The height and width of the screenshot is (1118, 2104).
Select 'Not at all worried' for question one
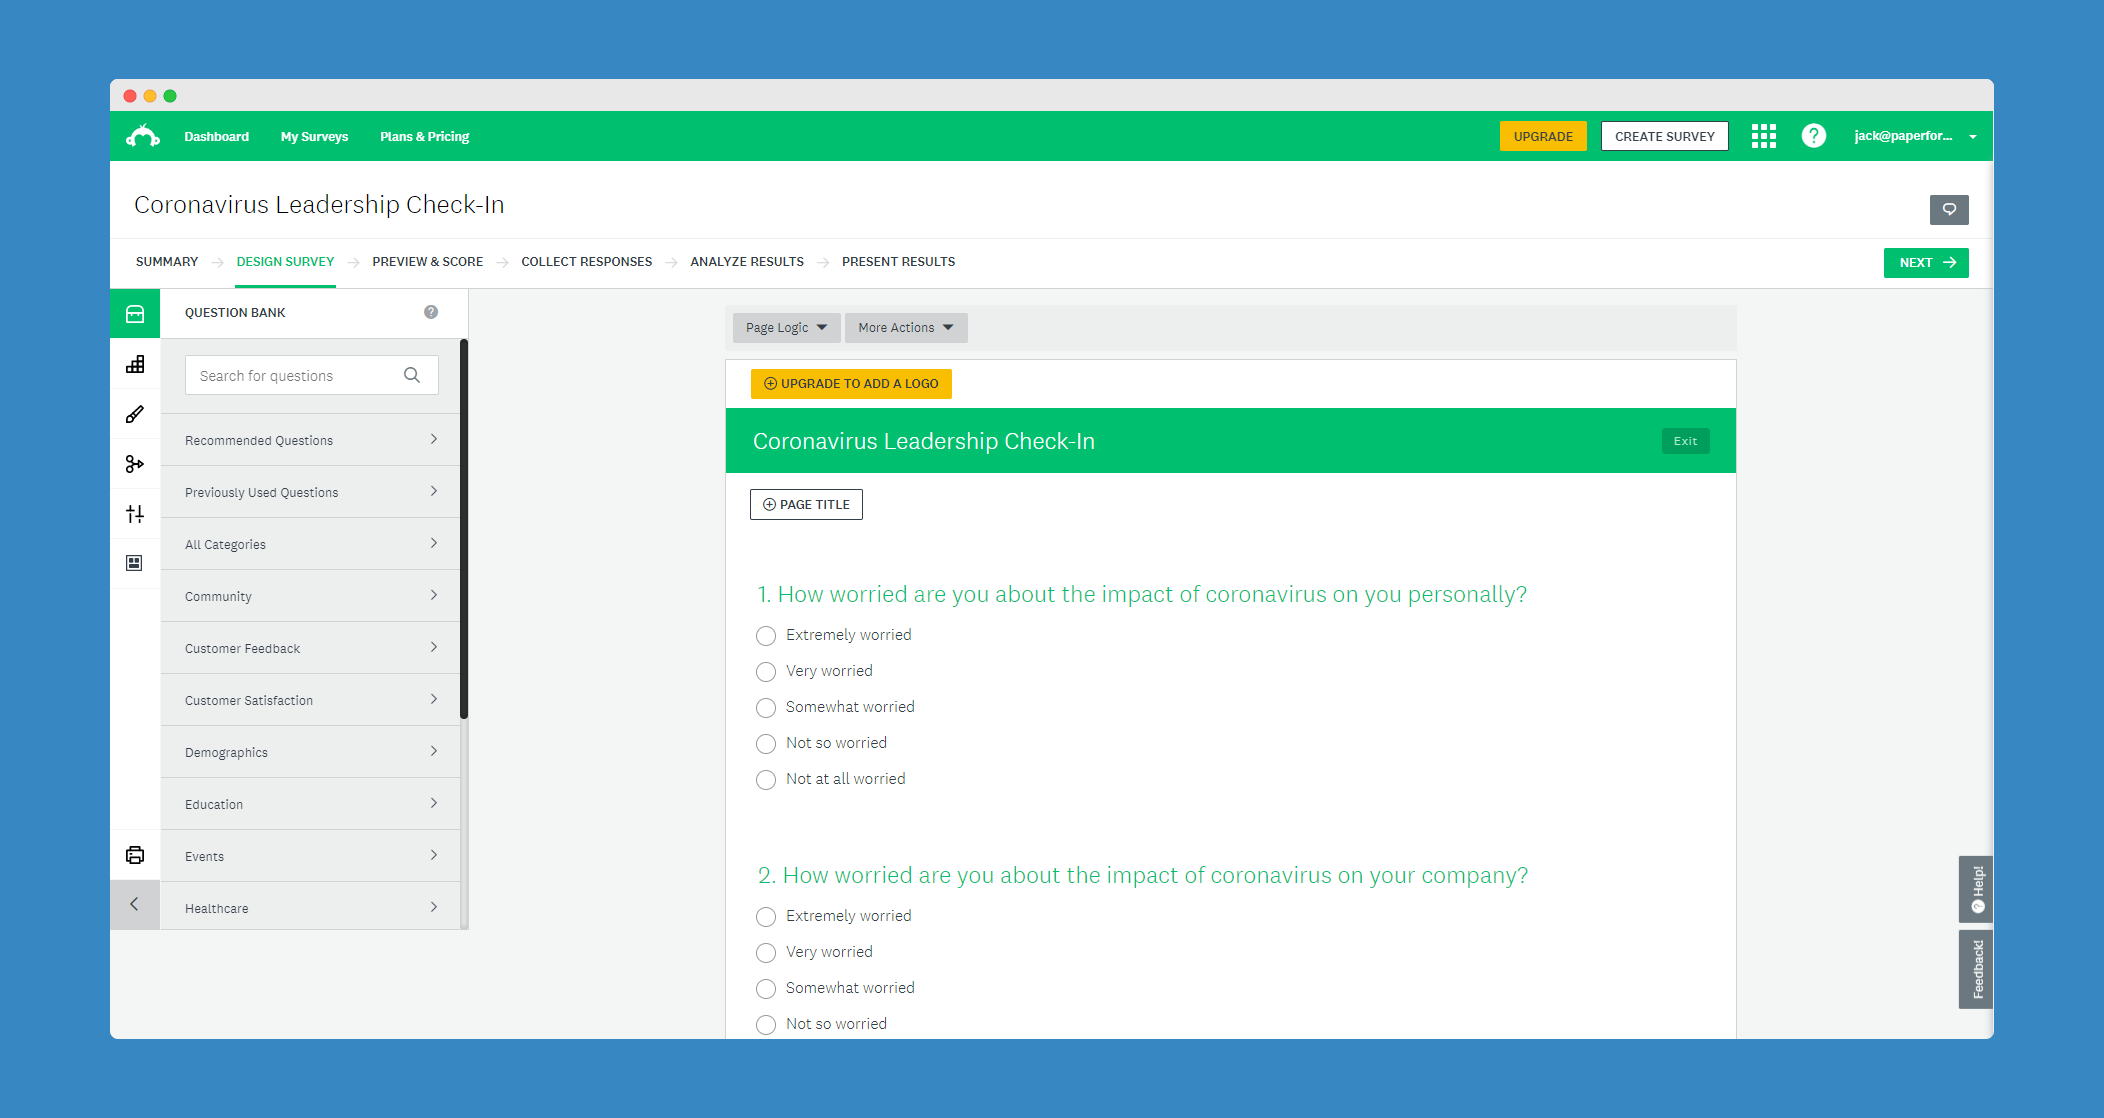point(766,779)
